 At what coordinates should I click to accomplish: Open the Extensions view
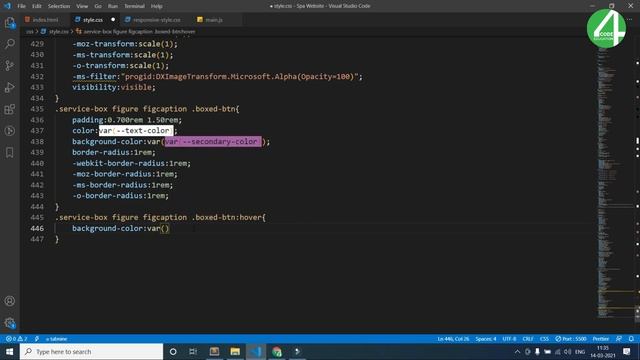click(10, 109)
